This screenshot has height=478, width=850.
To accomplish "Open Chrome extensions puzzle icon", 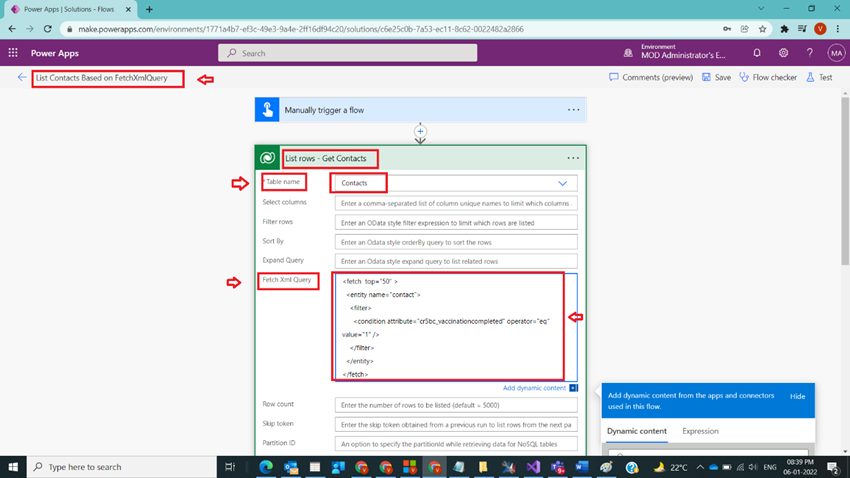I will (x=784, y=29).
